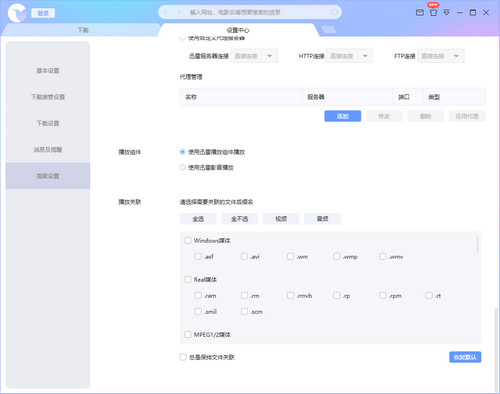The height and width of the screenshot is (394, 500).
Task: Open 消息及提醒 in sidebar
Action: [x=48, y=149]
